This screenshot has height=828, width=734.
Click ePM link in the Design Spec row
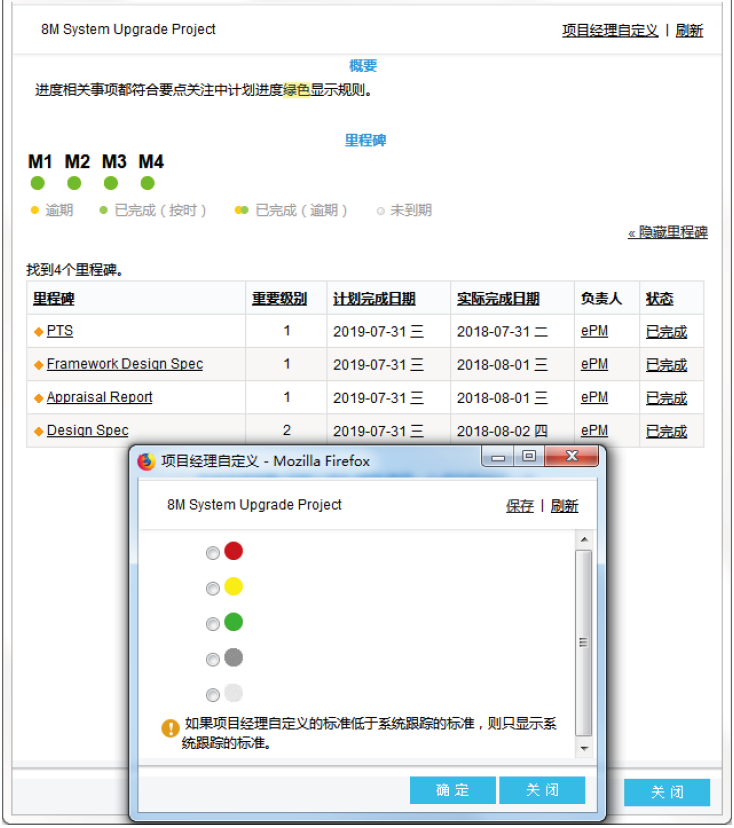[594, 431]
